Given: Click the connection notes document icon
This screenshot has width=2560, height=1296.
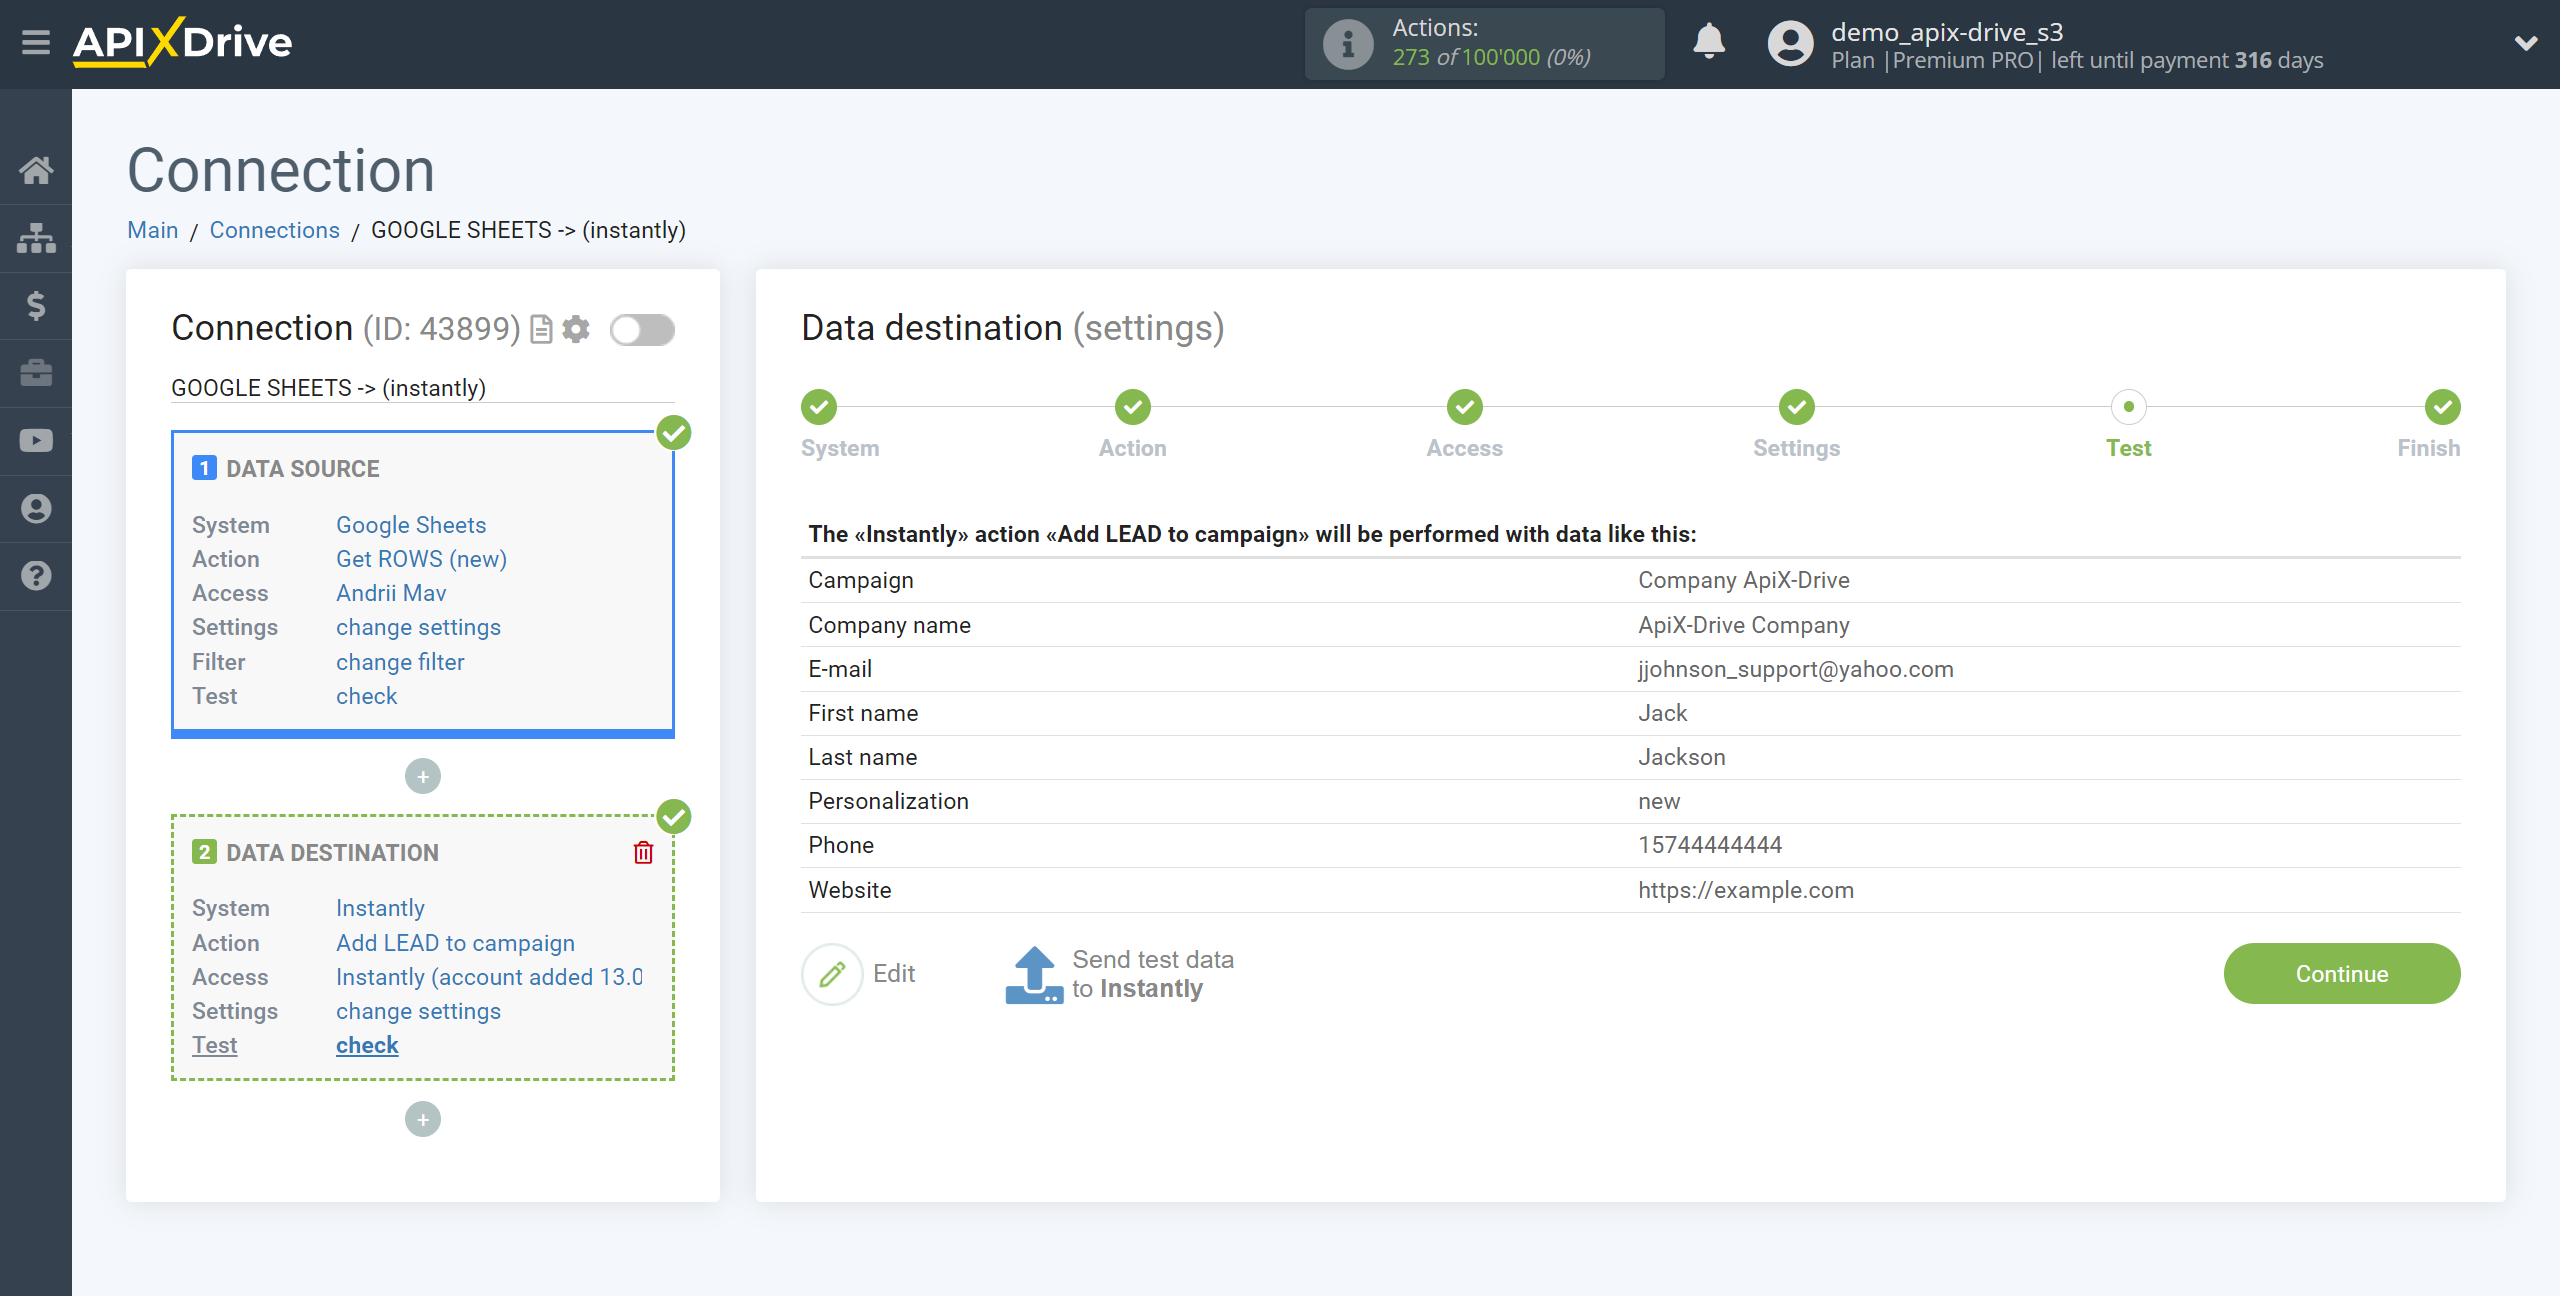Looking at the screenshot, I should pyautogui.click(x=541, y=329).
